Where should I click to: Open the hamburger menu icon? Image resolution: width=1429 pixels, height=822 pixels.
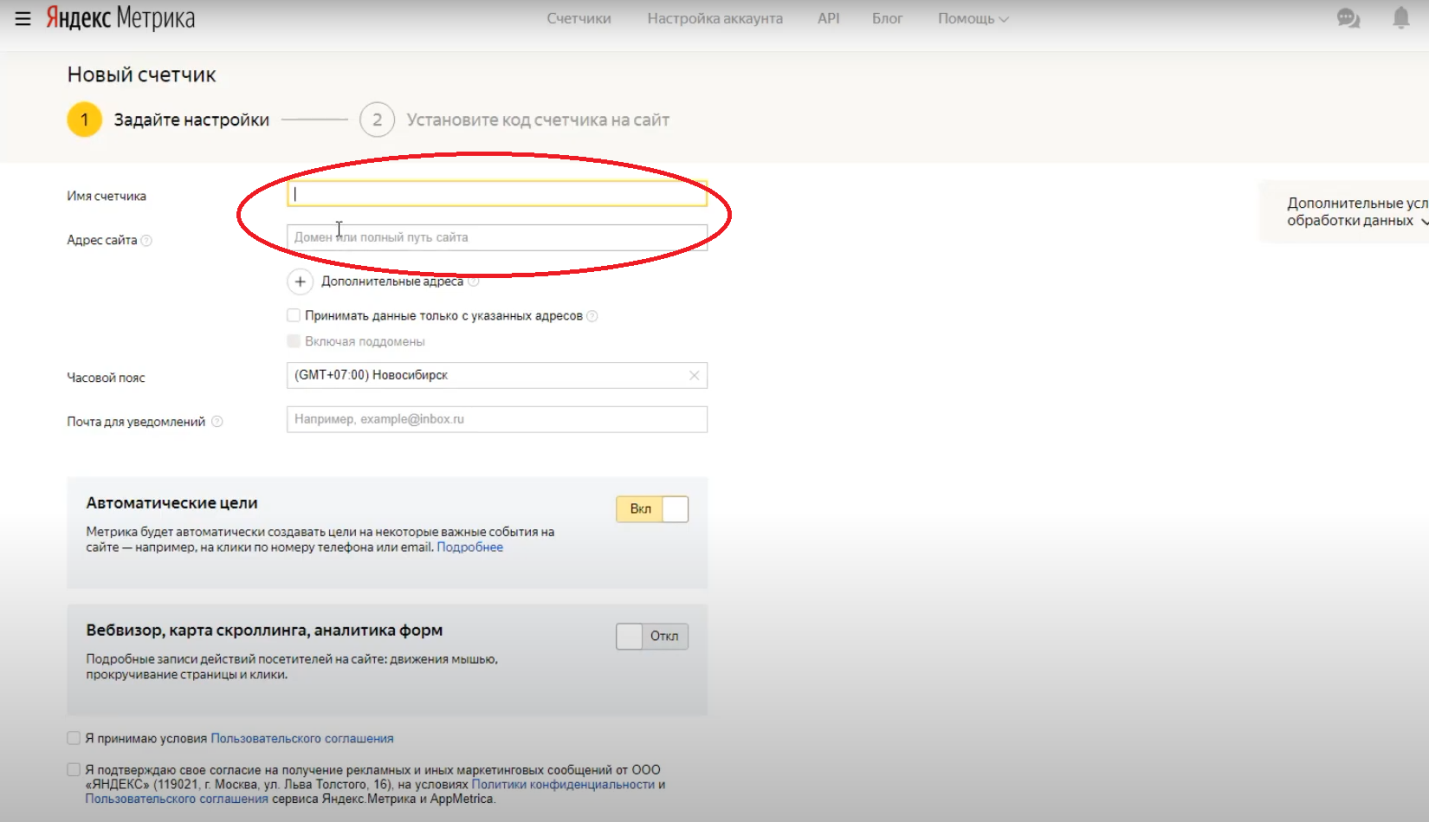click(x=23, y=19)
